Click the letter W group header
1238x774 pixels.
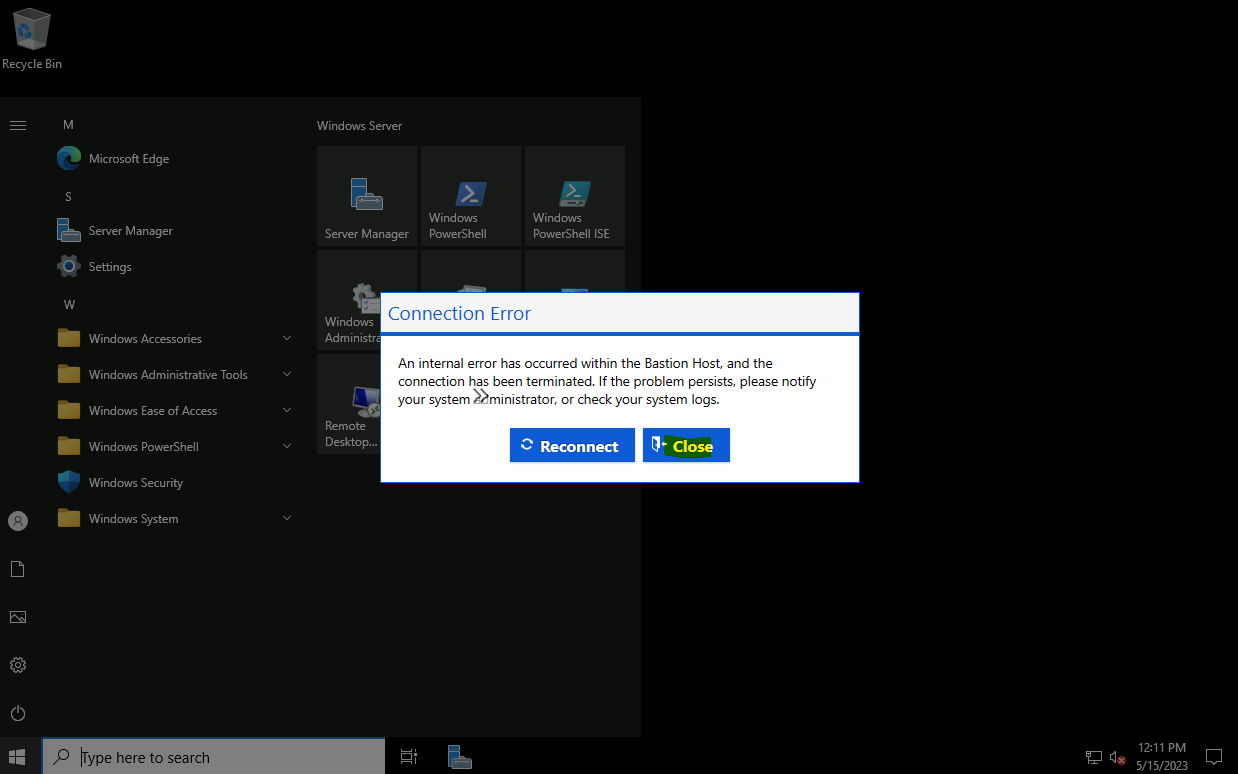coord(69,304)
